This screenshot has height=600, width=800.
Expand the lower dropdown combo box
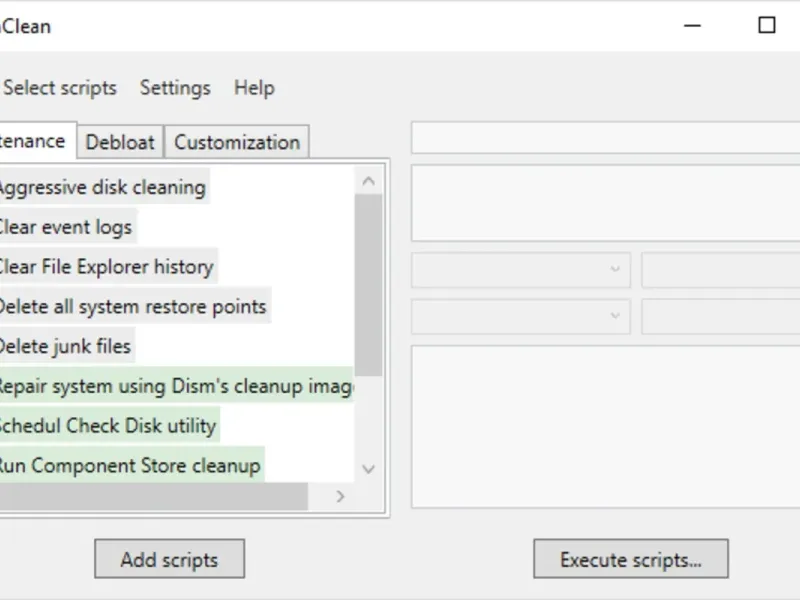[x=520, y=316]
